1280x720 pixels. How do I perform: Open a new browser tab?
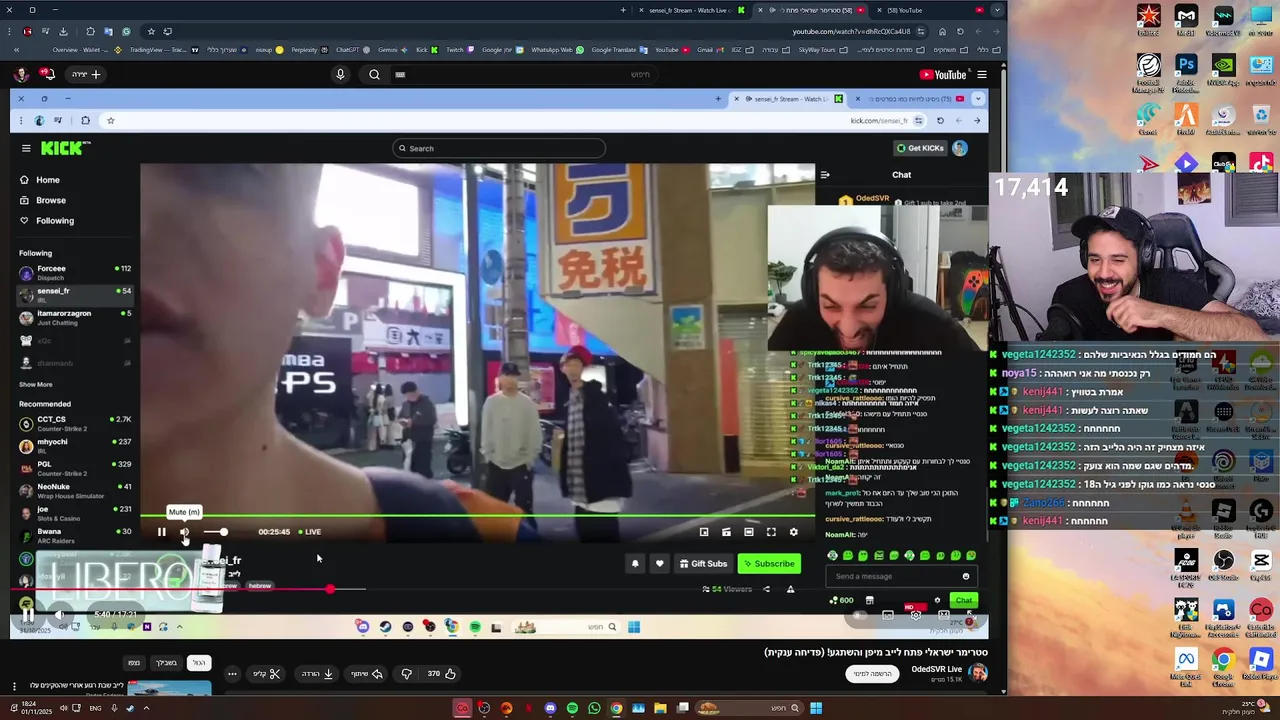click(x=623, y=10)
